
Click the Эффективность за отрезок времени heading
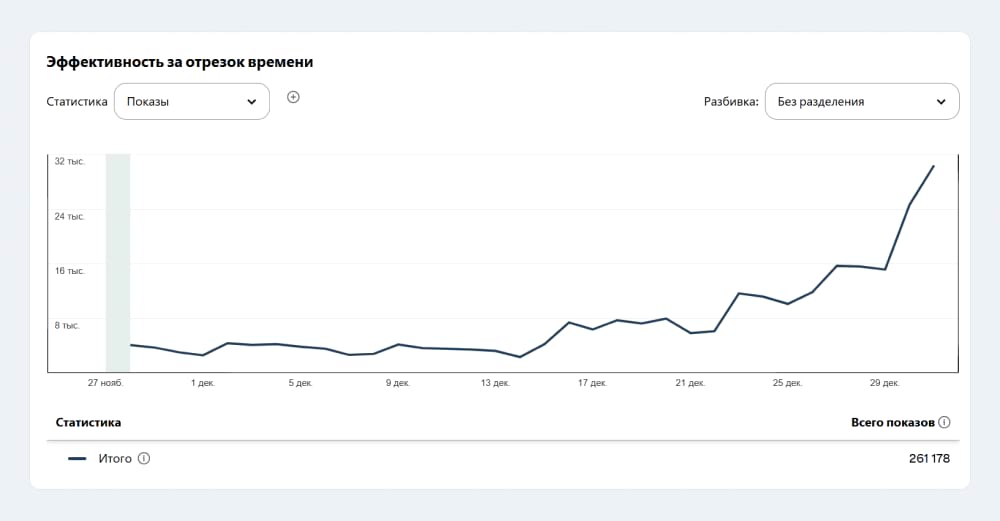tap(180, 62)
